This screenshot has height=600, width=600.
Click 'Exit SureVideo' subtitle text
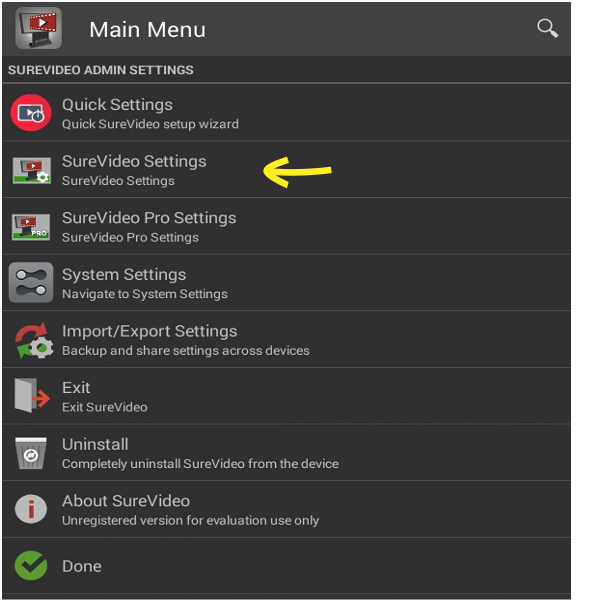point(104,407)
